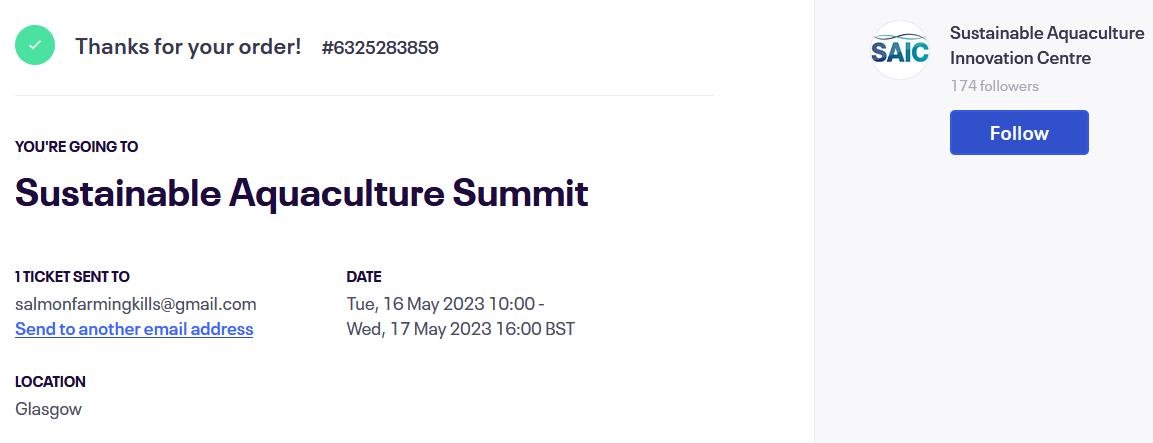Click the Sustainable Aquaculture Summit event title
Screen dimensions: 1153x443
[x=301, y=193]
